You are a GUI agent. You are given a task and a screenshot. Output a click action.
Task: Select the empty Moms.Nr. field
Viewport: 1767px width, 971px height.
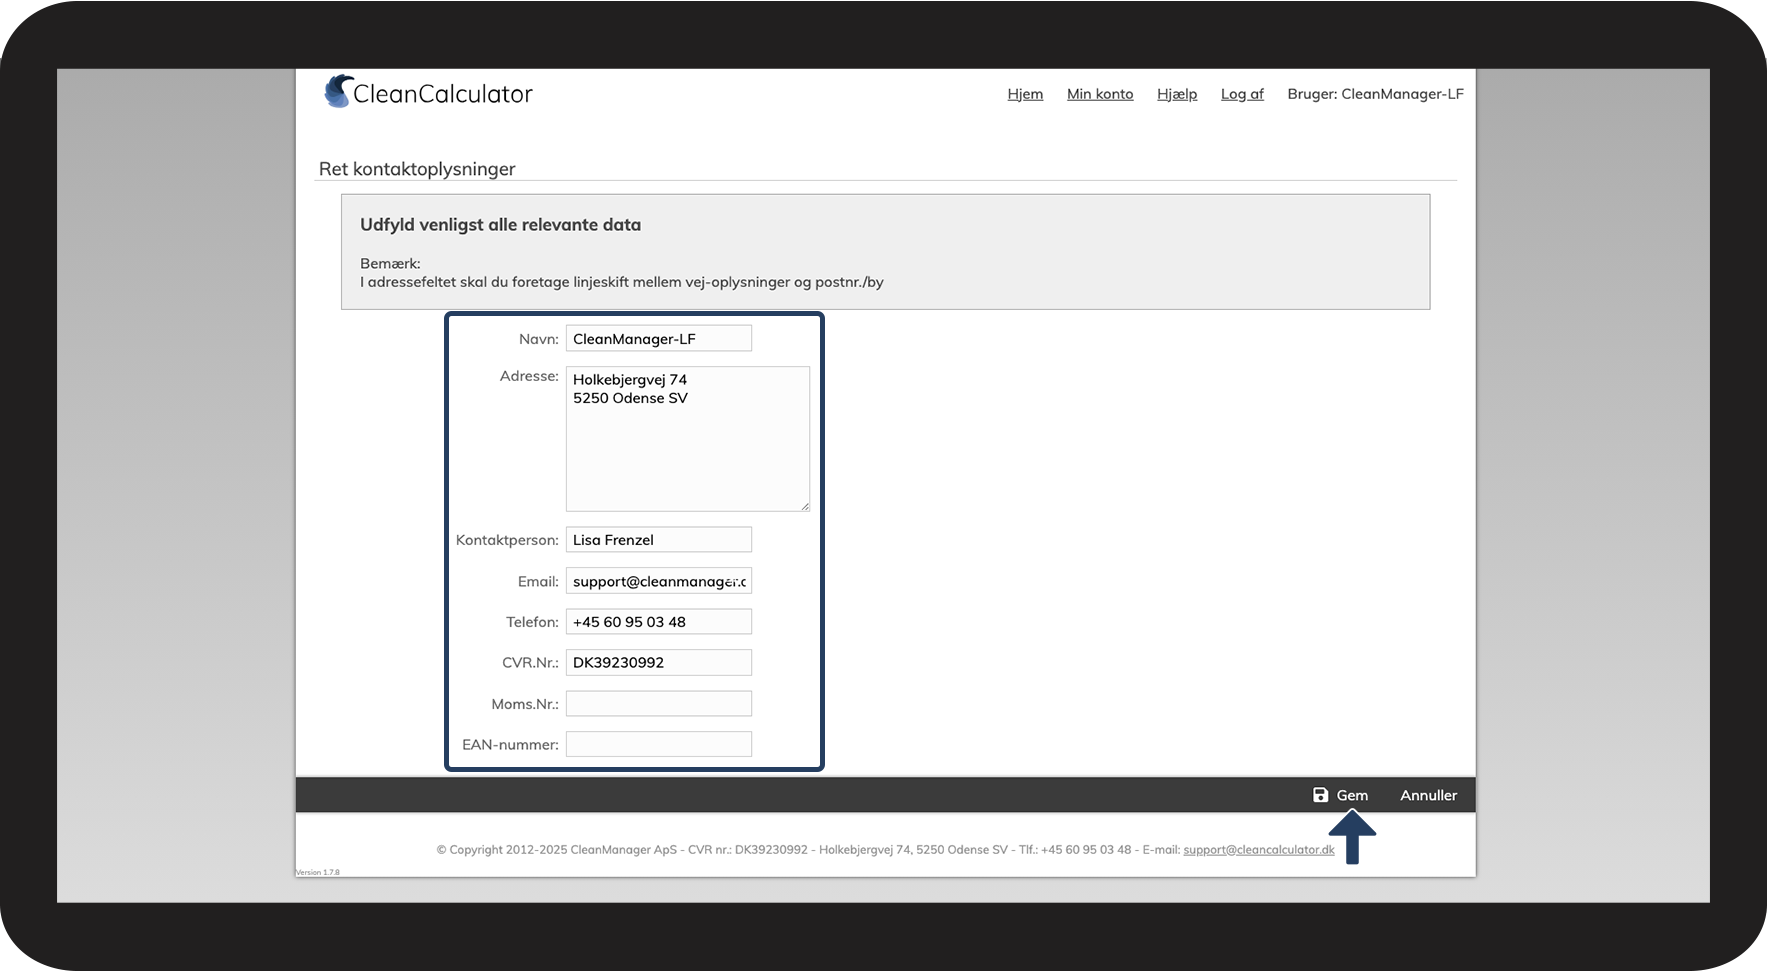[x=658, y=704]
